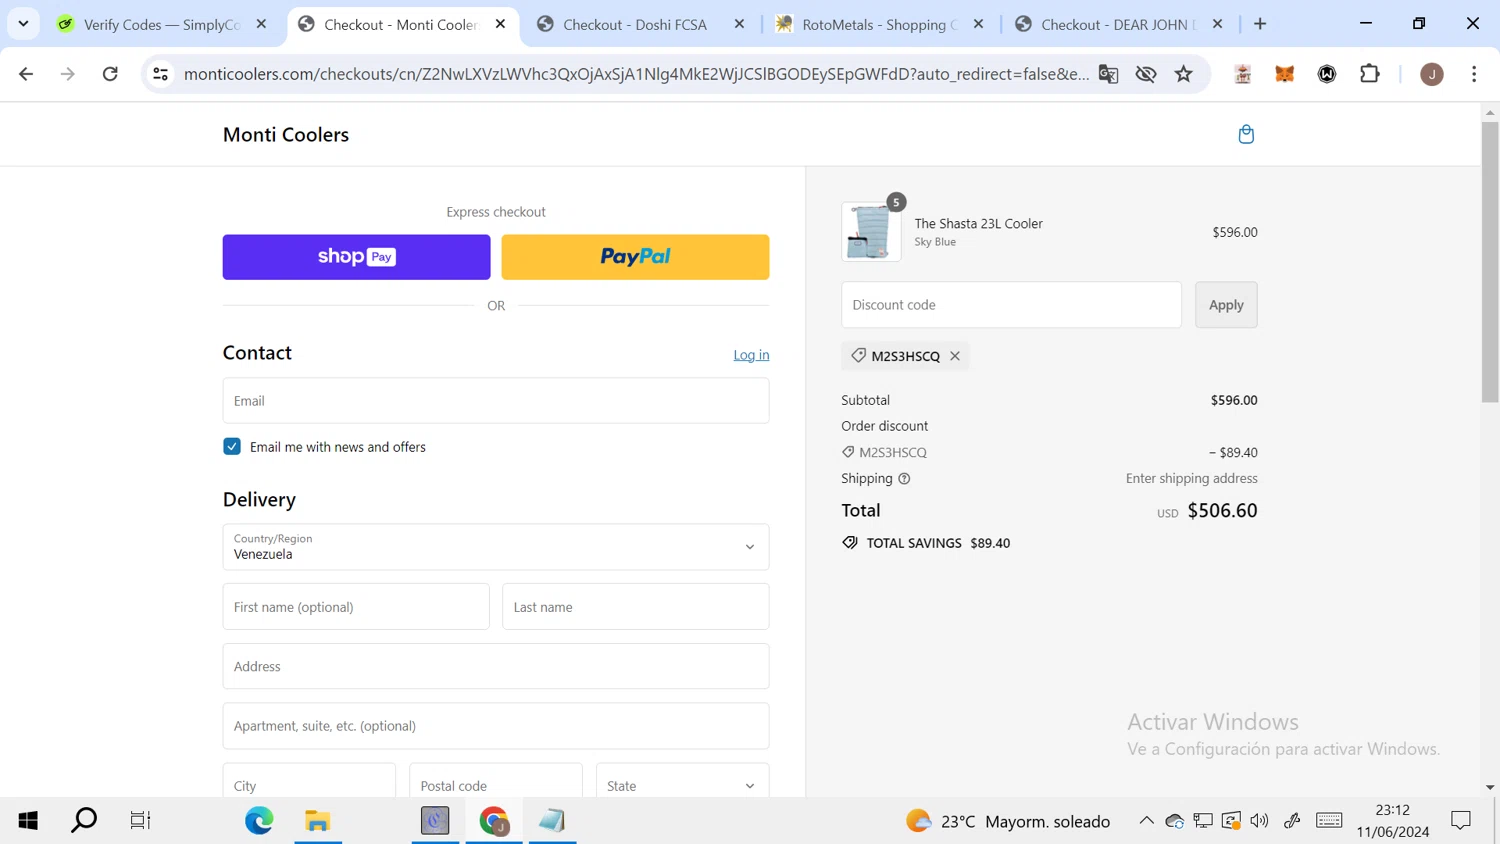
Task: Launch Microsoft Edge from taskbar
Action: (x=259, y=821)
